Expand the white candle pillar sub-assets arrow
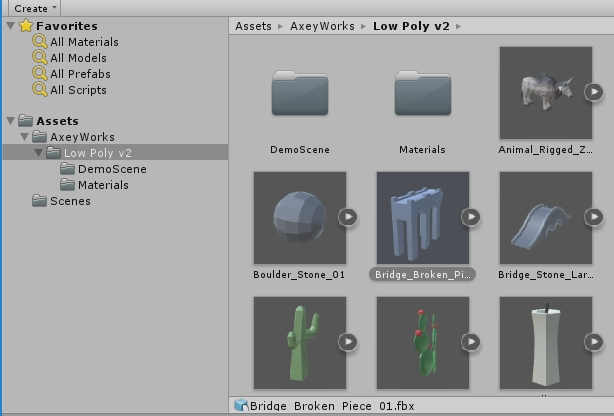The height and width of the screenshot is (416, 614). (594, 342)
